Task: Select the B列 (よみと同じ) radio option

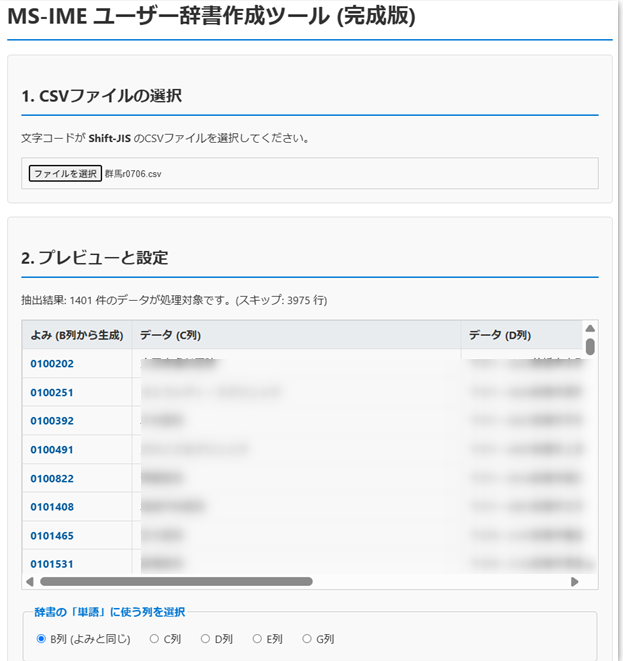Action: click(41, 639)
